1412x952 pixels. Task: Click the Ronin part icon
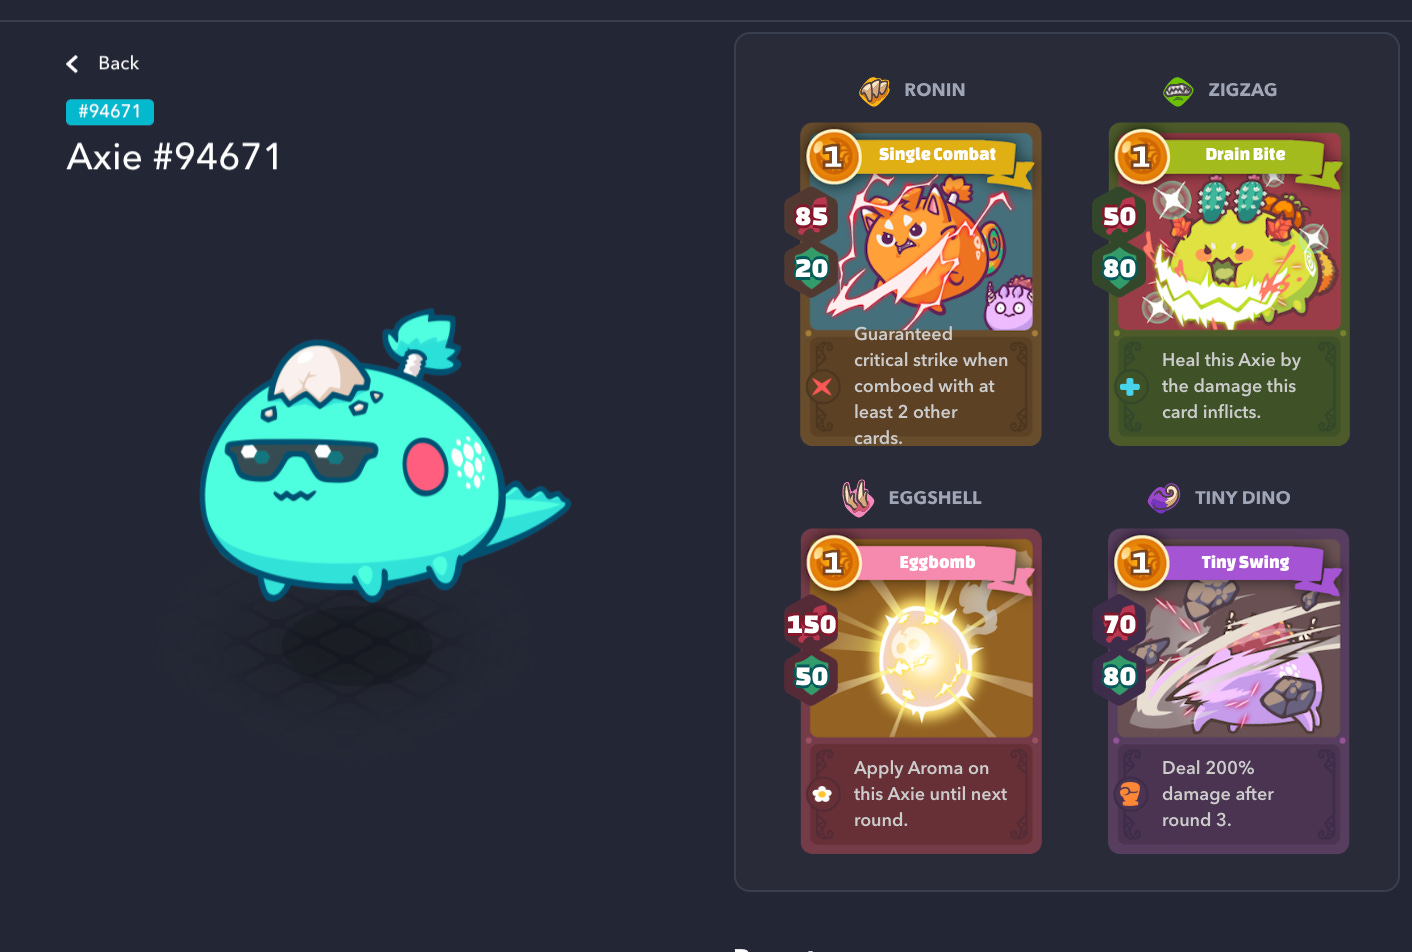[874, 91]
